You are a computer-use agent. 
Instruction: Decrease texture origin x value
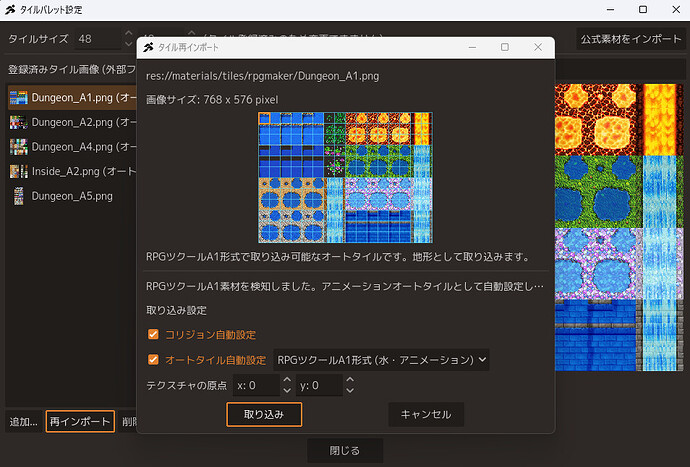[287, 390]
